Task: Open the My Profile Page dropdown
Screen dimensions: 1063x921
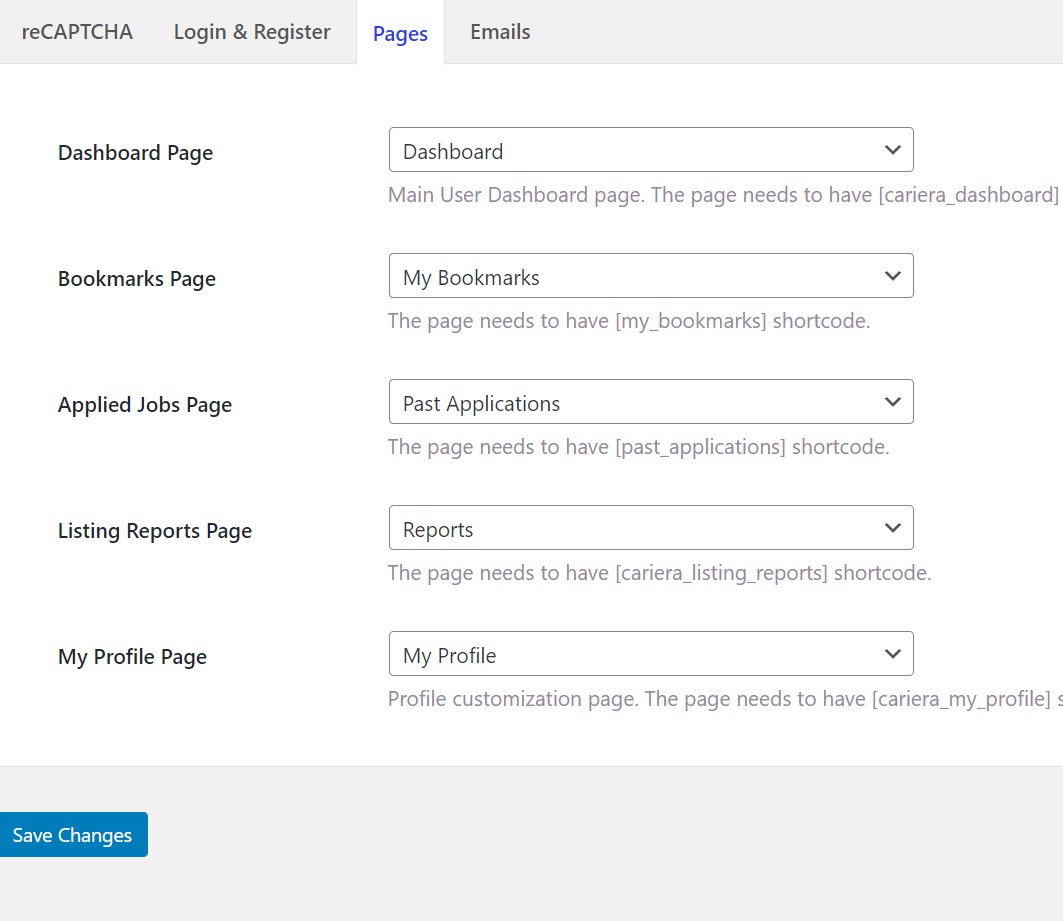Action: click(651, 654)
